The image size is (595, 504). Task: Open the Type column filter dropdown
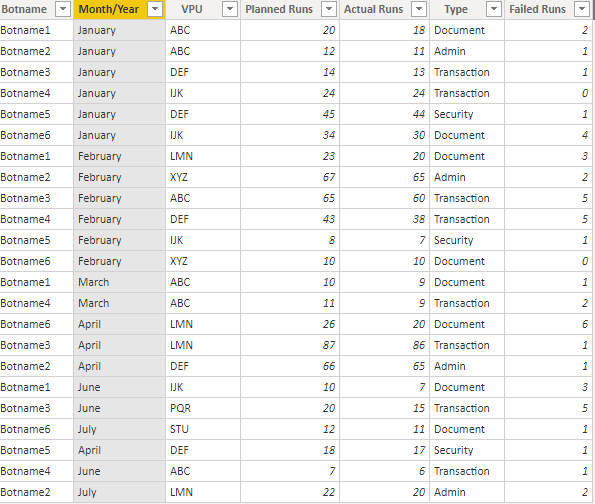494,9
